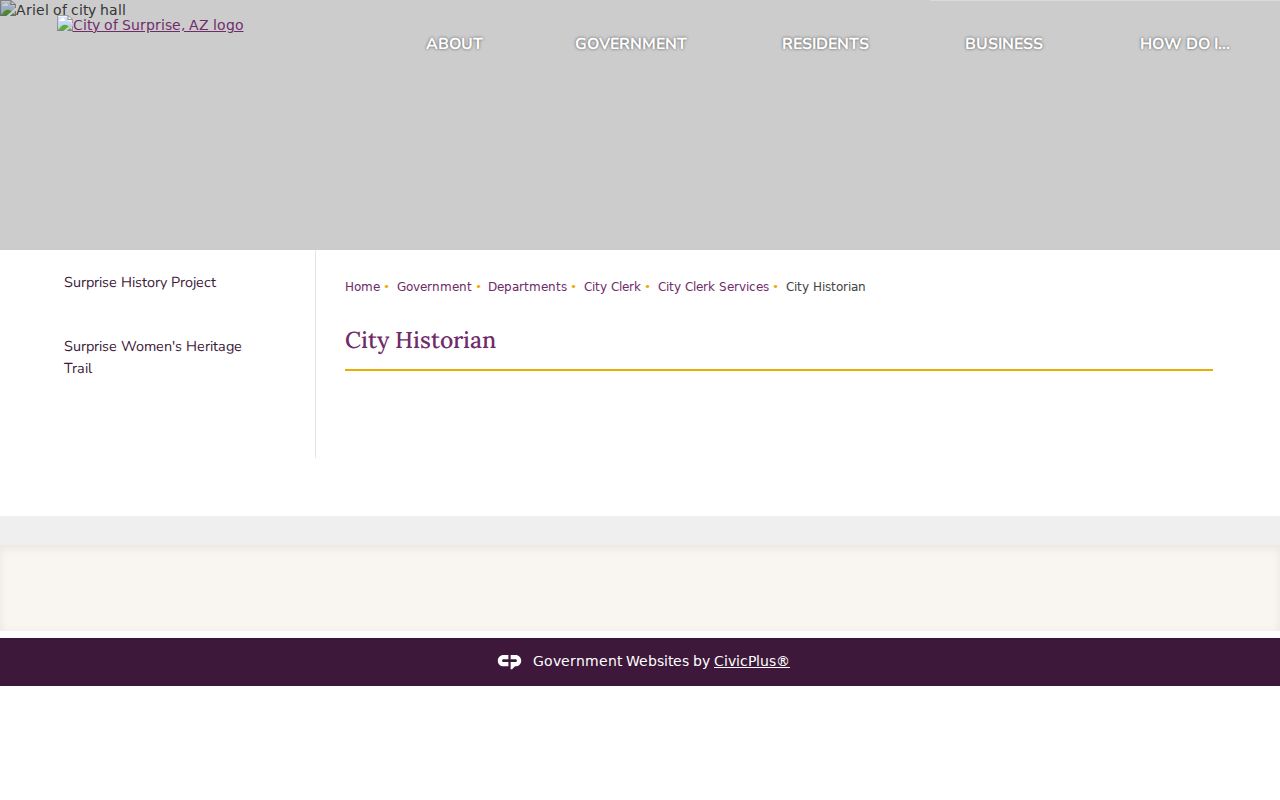The image size is (1280, 800).
Task: Open the Residents menu
Action: click(x=825, y=44)
